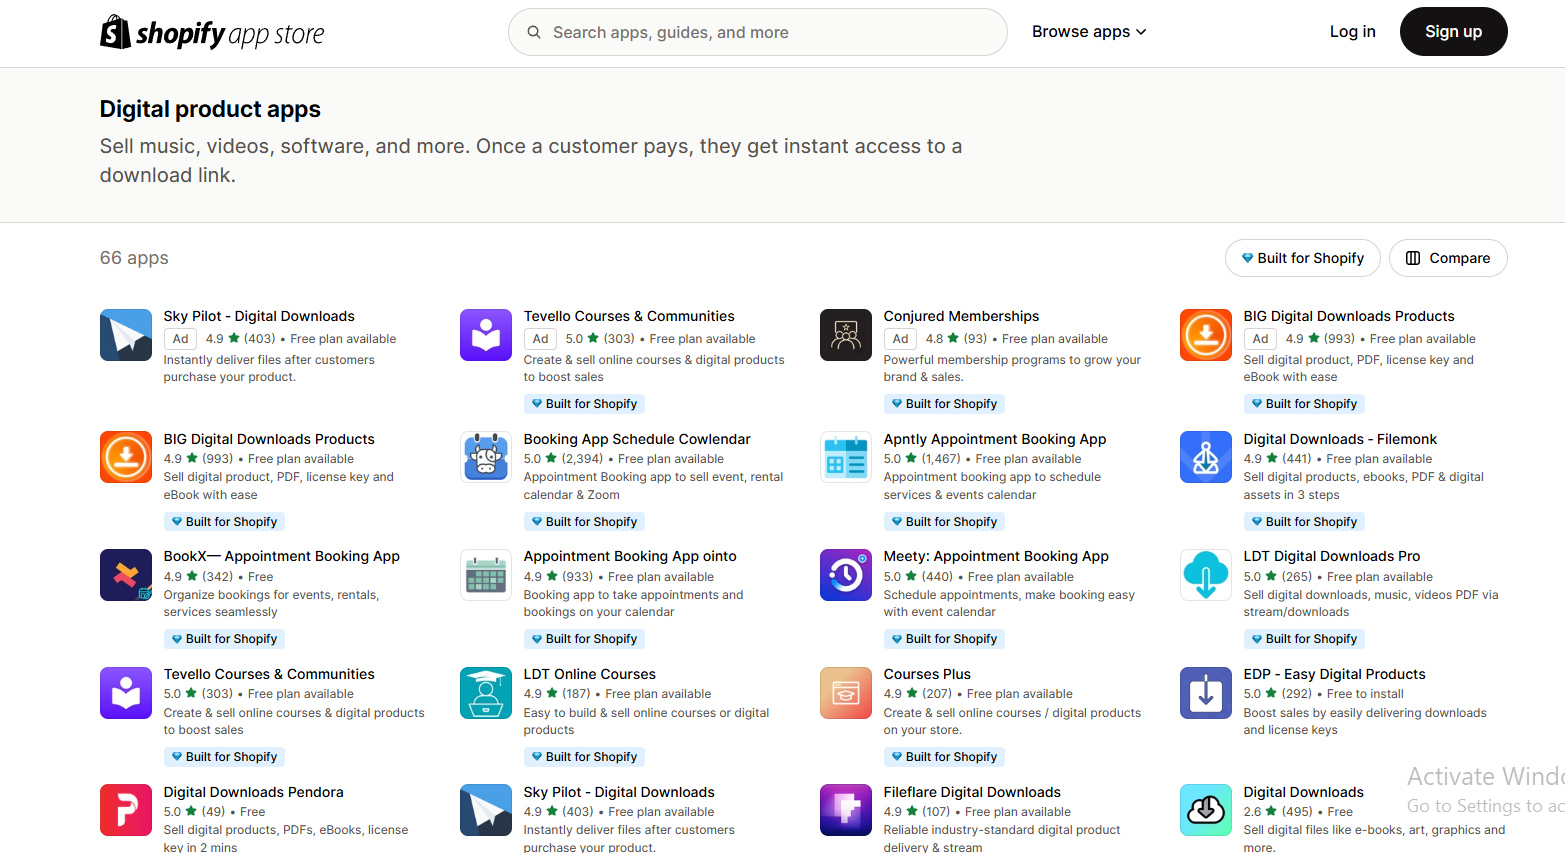Select the EDP Easy Digital Products icon

click(1206, 693)
